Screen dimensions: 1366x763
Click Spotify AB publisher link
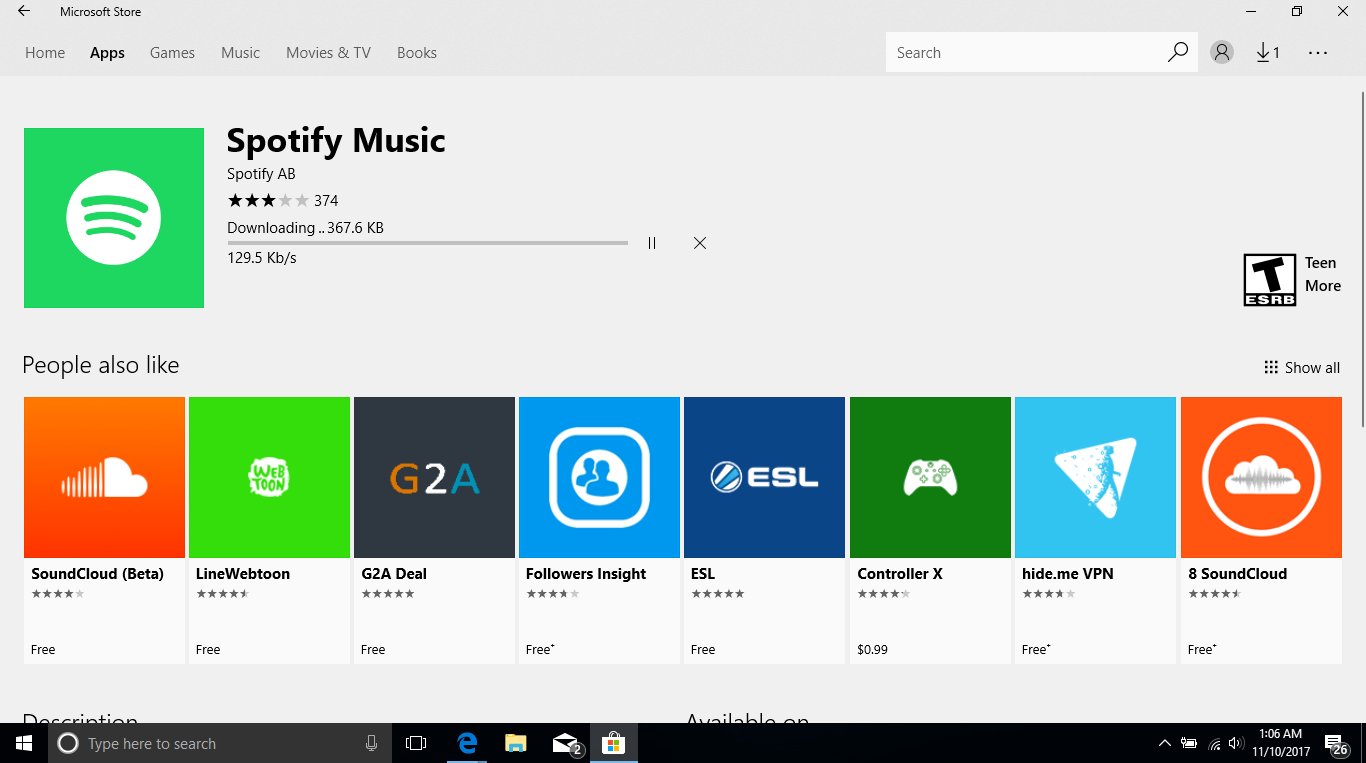coord(261,174)
